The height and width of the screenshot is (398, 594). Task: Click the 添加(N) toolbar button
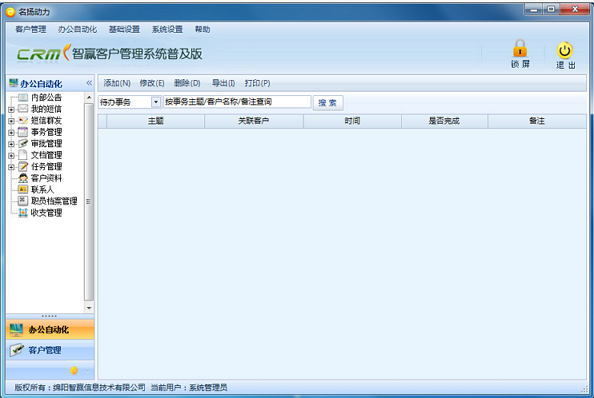click(117, 83)
